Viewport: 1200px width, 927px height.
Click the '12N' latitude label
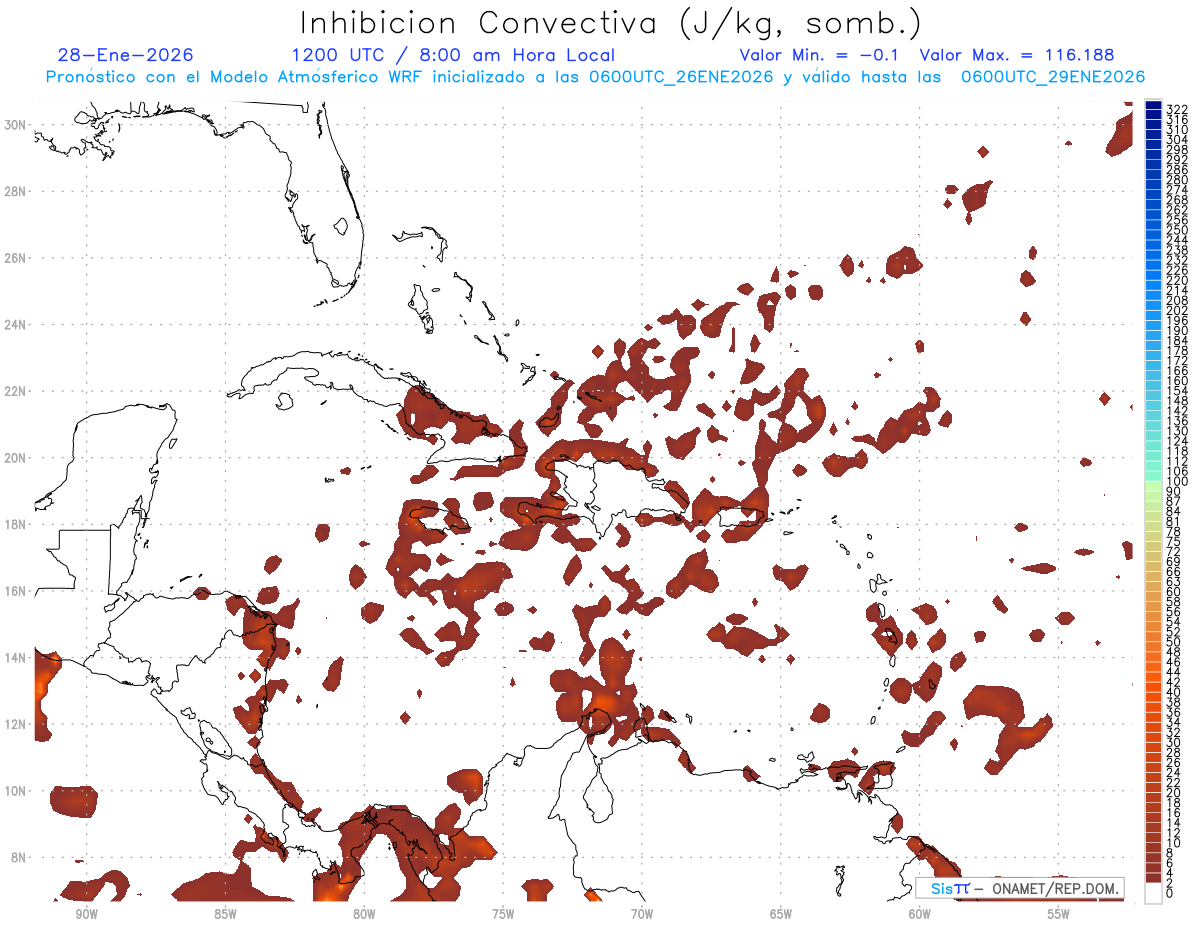pyautogui.click(x=15, y=724)
